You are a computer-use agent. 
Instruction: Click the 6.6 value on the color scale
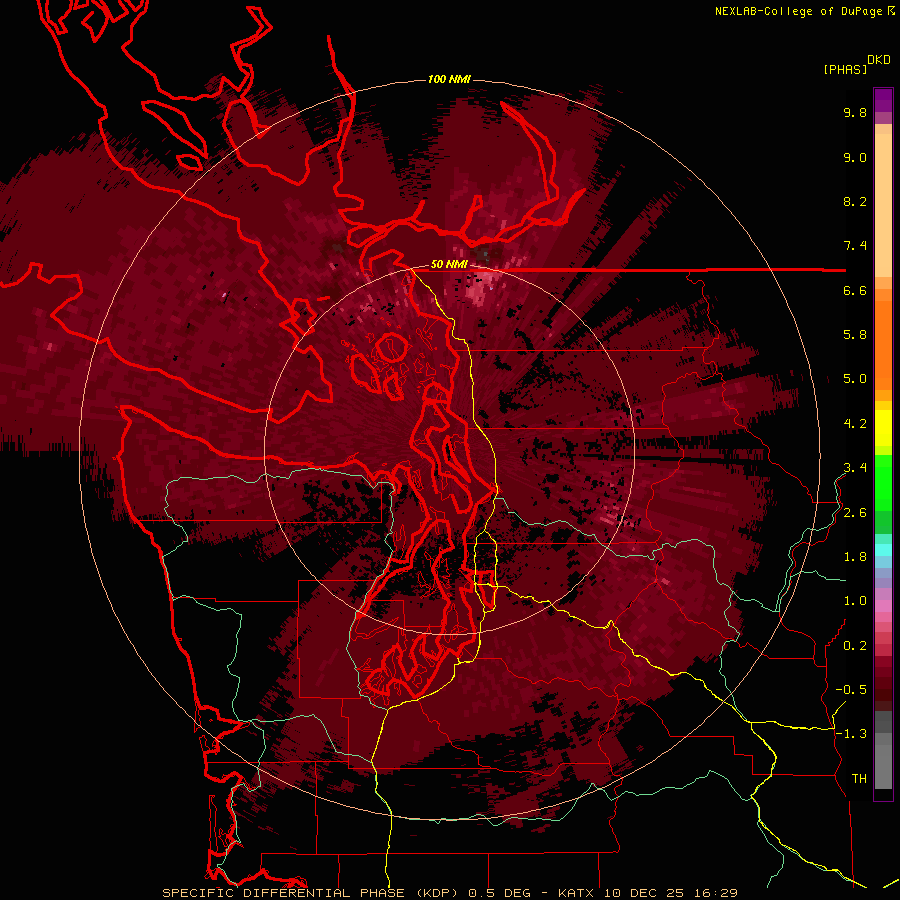[855, 290]
